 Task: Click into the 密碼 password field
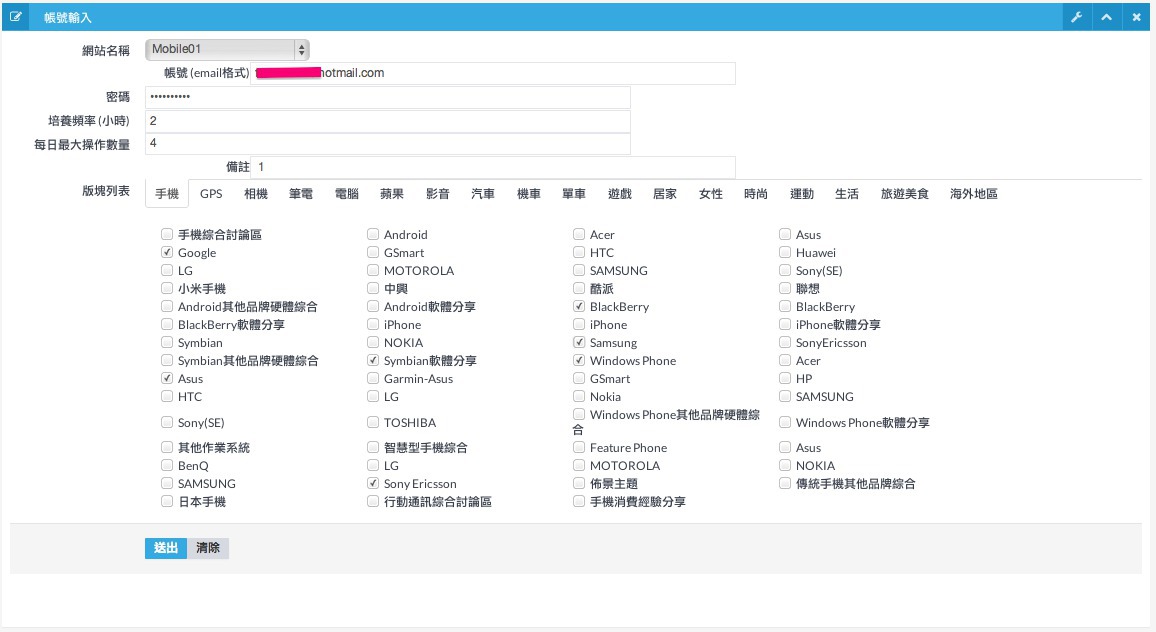tap(388, 97)
